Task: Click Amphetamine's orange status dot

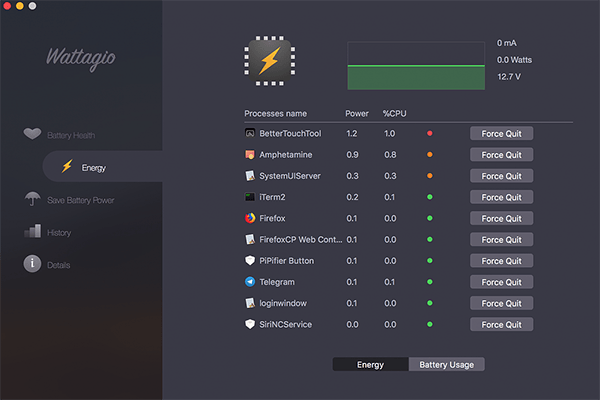Action: (x=430, y=155)
